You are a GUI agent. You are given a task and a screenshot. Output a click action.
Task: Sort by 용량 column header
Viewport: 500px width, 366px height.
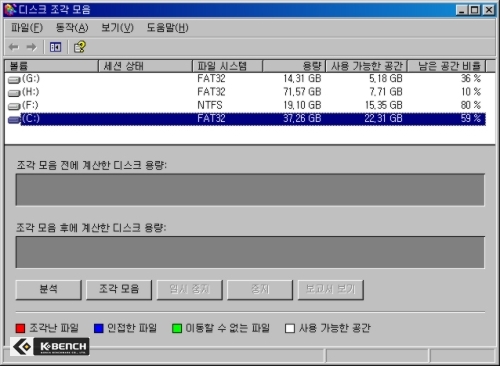[294, 66]
